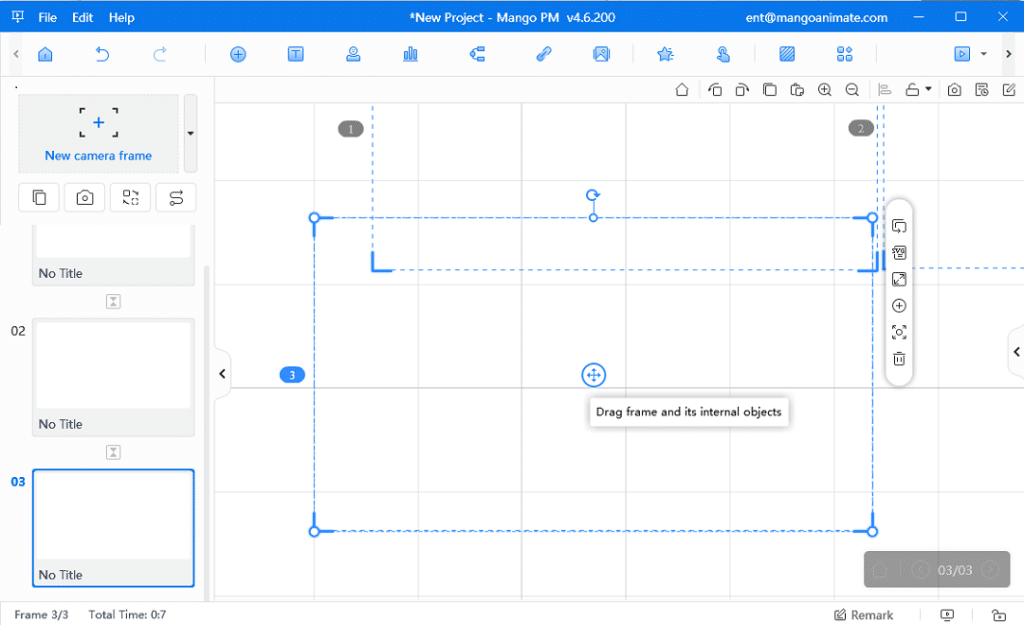
Task: Select the Text tool in the toolbar
Action: [295, 54]
